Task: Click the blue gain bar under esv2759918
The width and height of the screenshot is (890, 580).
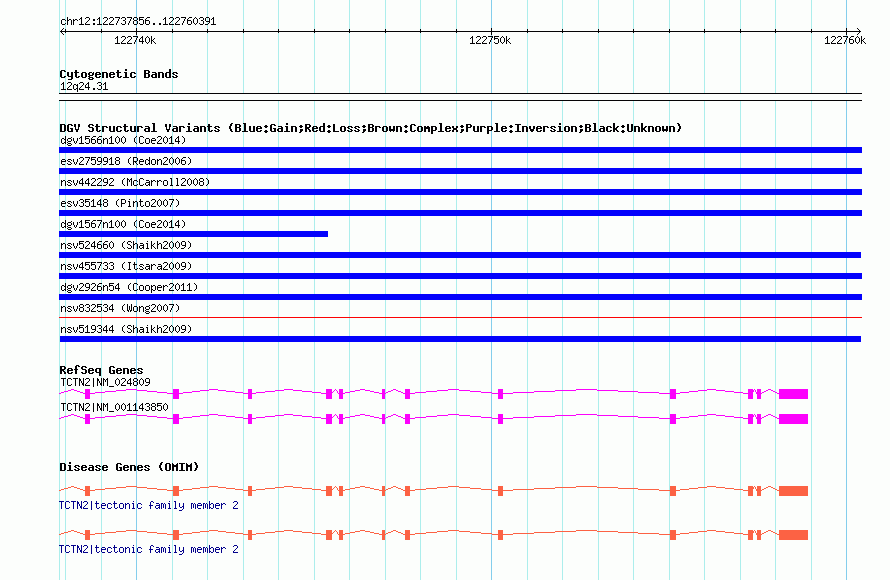Action: point(460,171)
